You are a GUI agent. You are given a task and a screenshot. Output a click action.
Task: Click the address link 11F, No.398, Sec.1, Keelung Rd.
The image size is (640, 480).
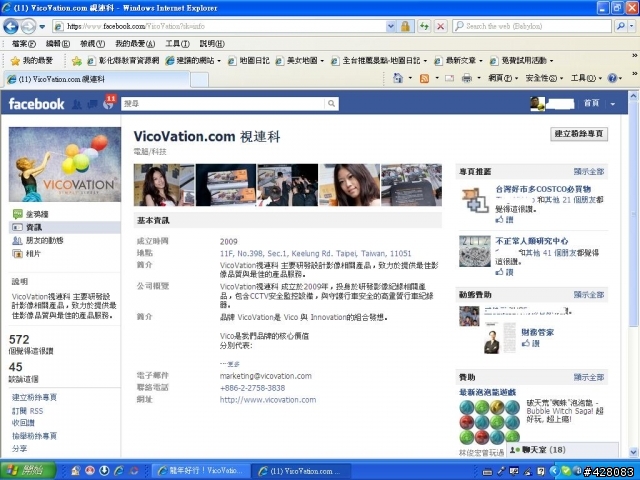pyautogui.click(x=316, y=253)
